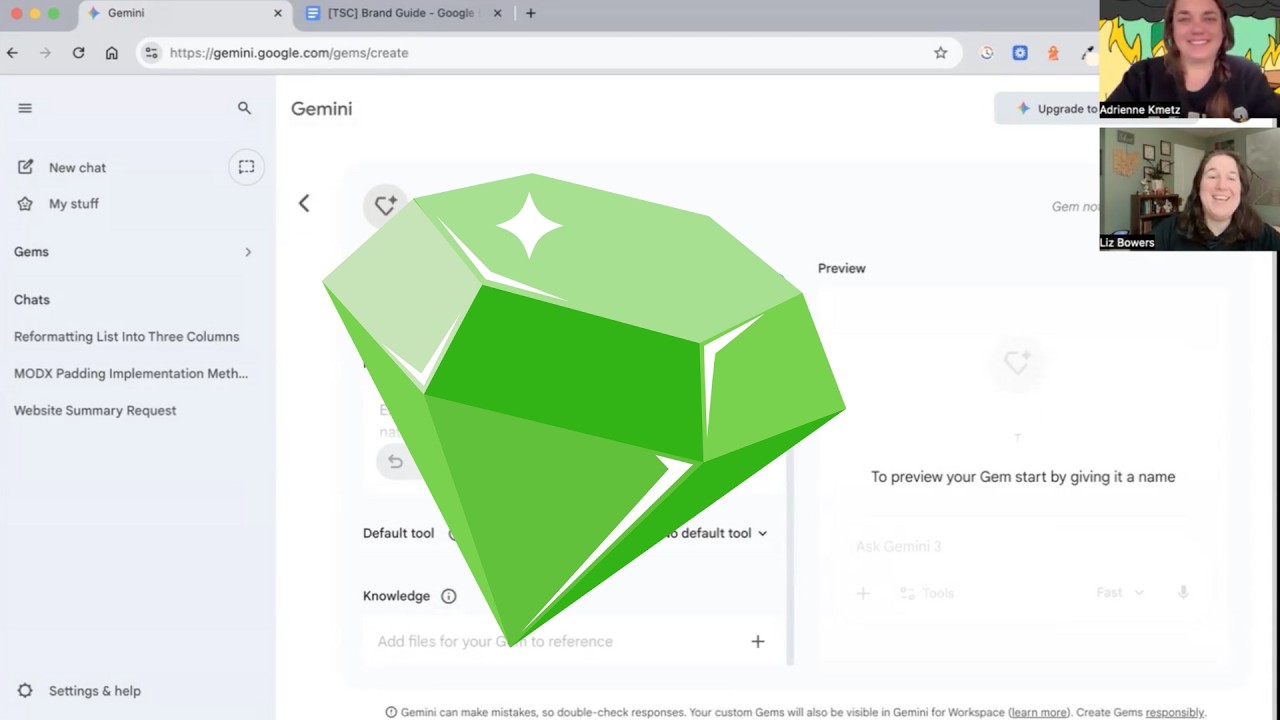
Task: Click Liz Bowers video thumbnail
Action: [x=1189, y=188]
